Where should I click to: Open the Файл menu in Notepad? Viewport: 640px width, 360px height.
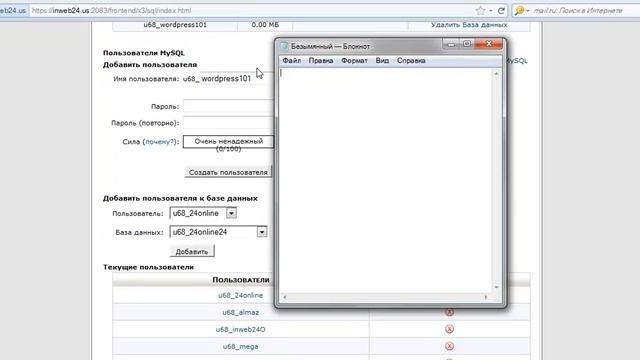tap(291, 60)
